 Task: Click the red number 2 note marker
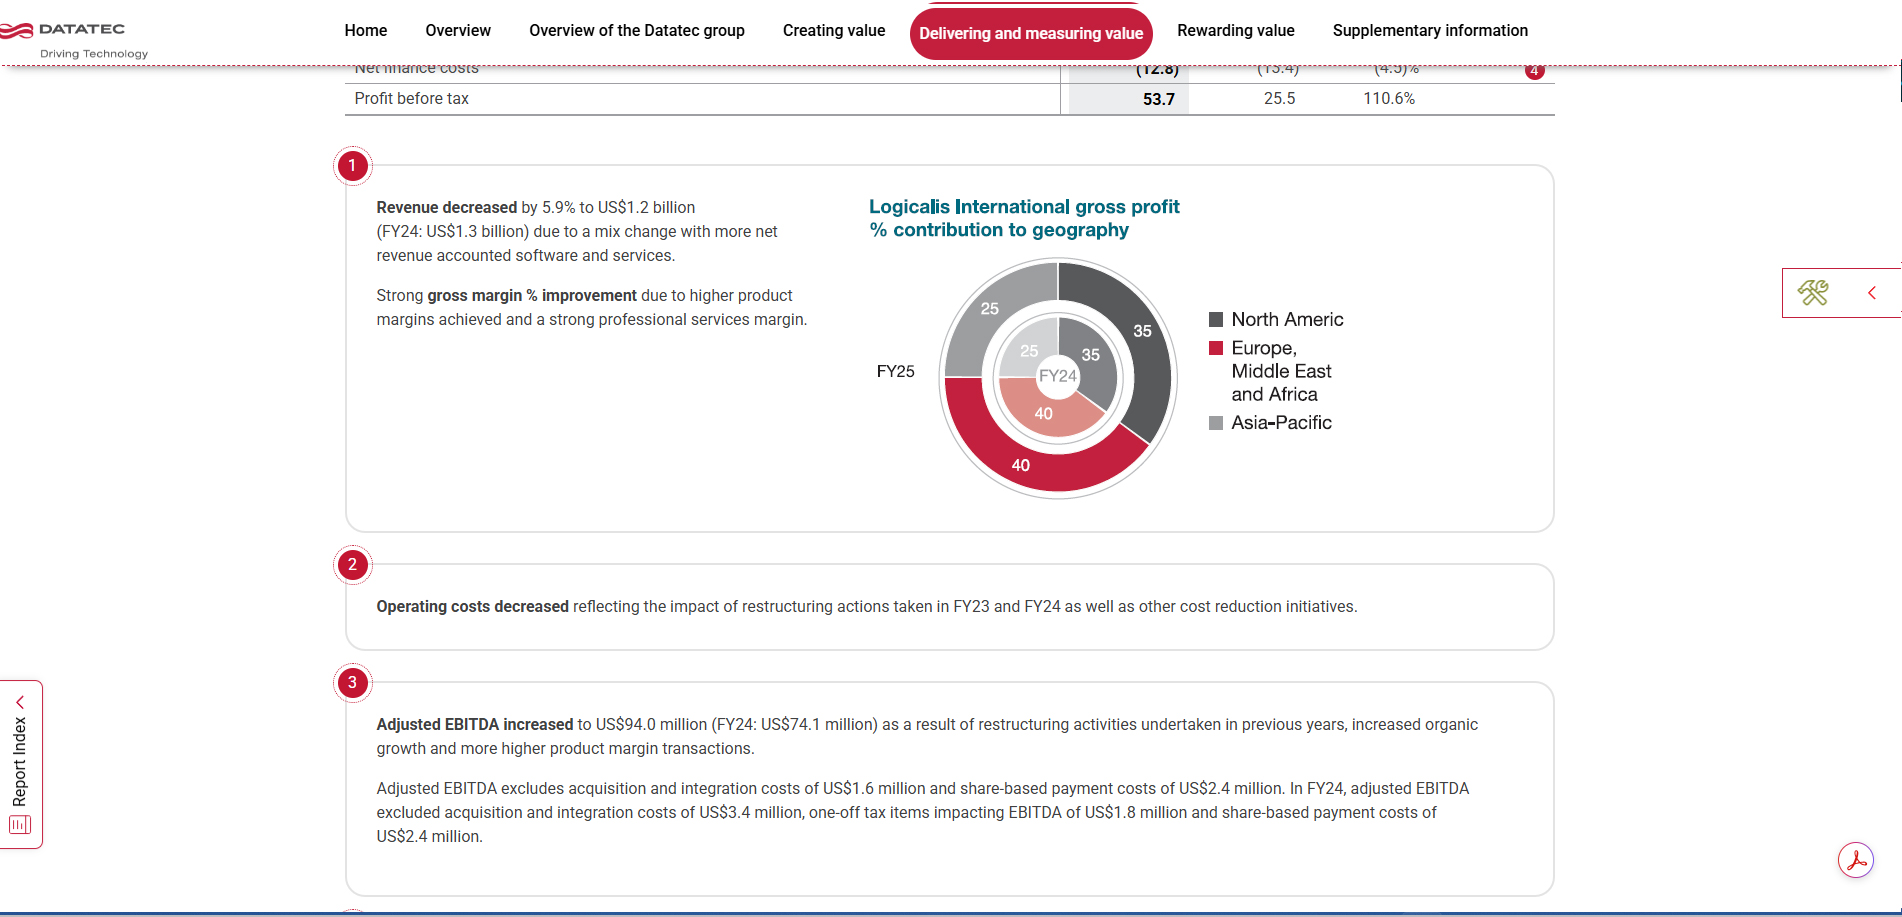point(352,565)
